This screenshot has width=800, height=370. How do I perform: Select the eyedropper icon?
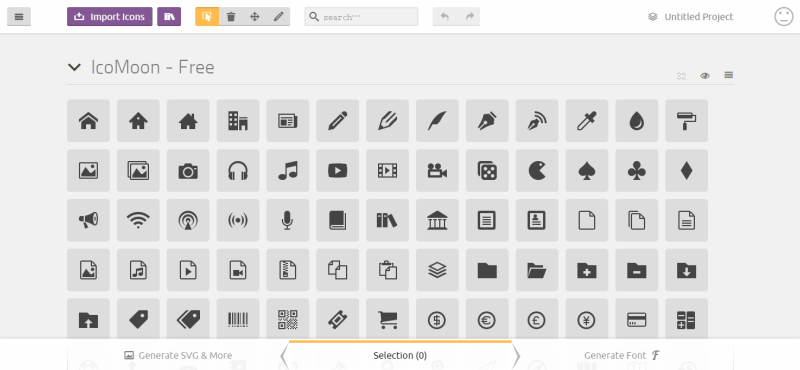click(x=587, y=120)
